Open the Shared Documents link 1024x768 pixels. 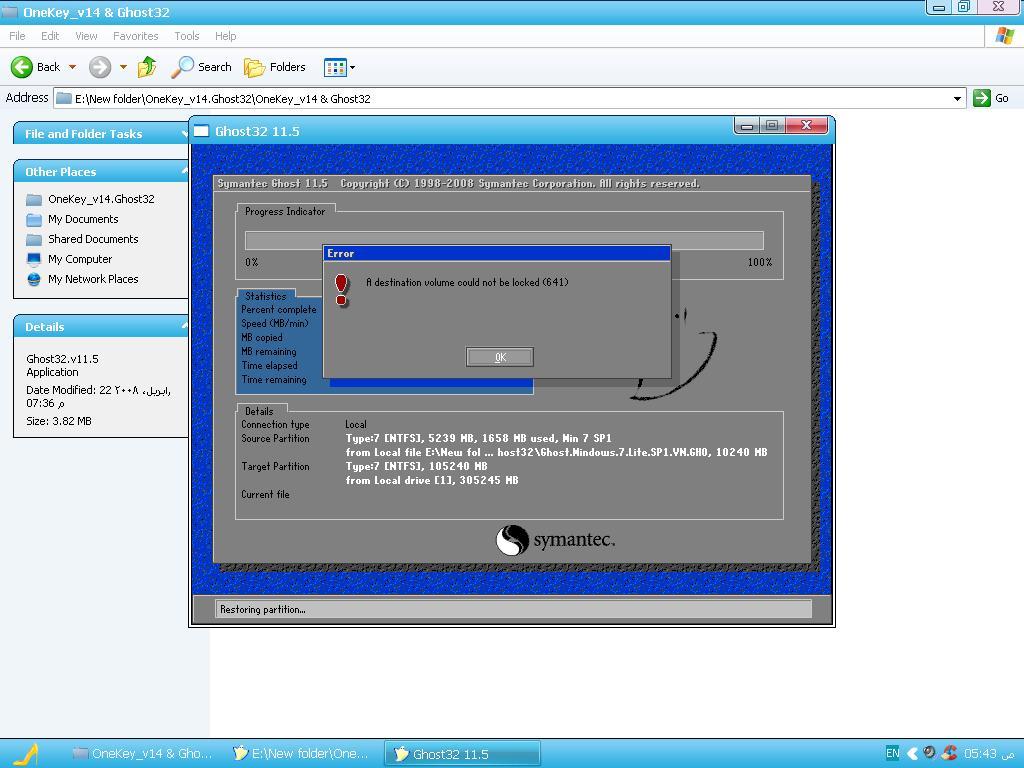click(93, 239)
